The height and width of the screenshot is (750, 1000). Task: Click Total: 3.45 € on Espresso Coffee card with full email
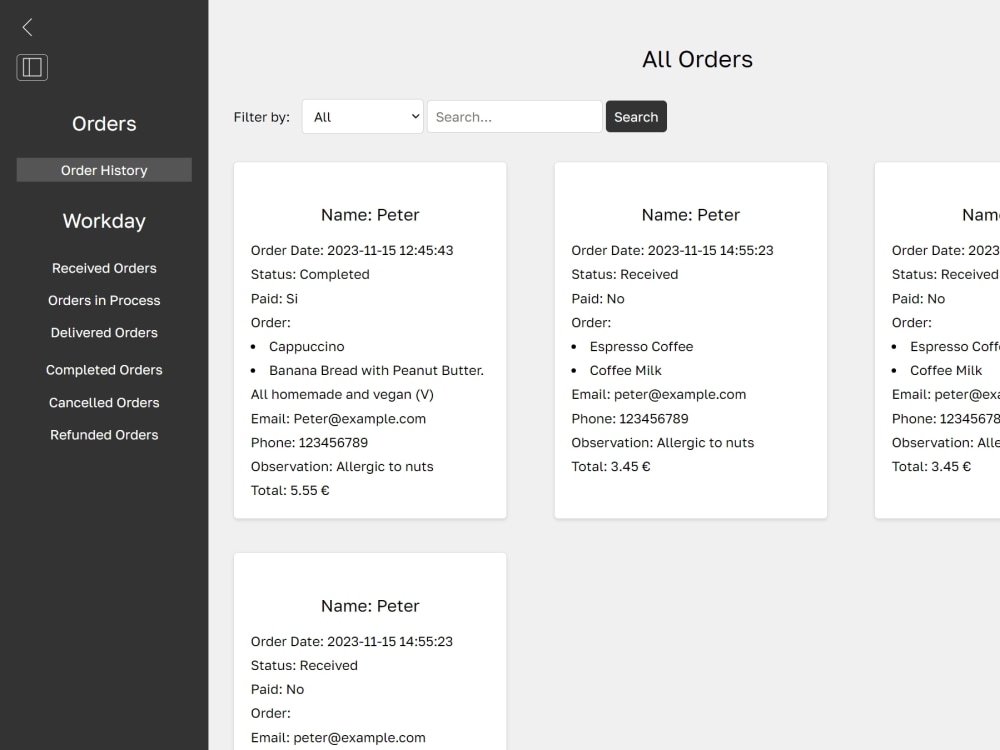pos(611,467)
